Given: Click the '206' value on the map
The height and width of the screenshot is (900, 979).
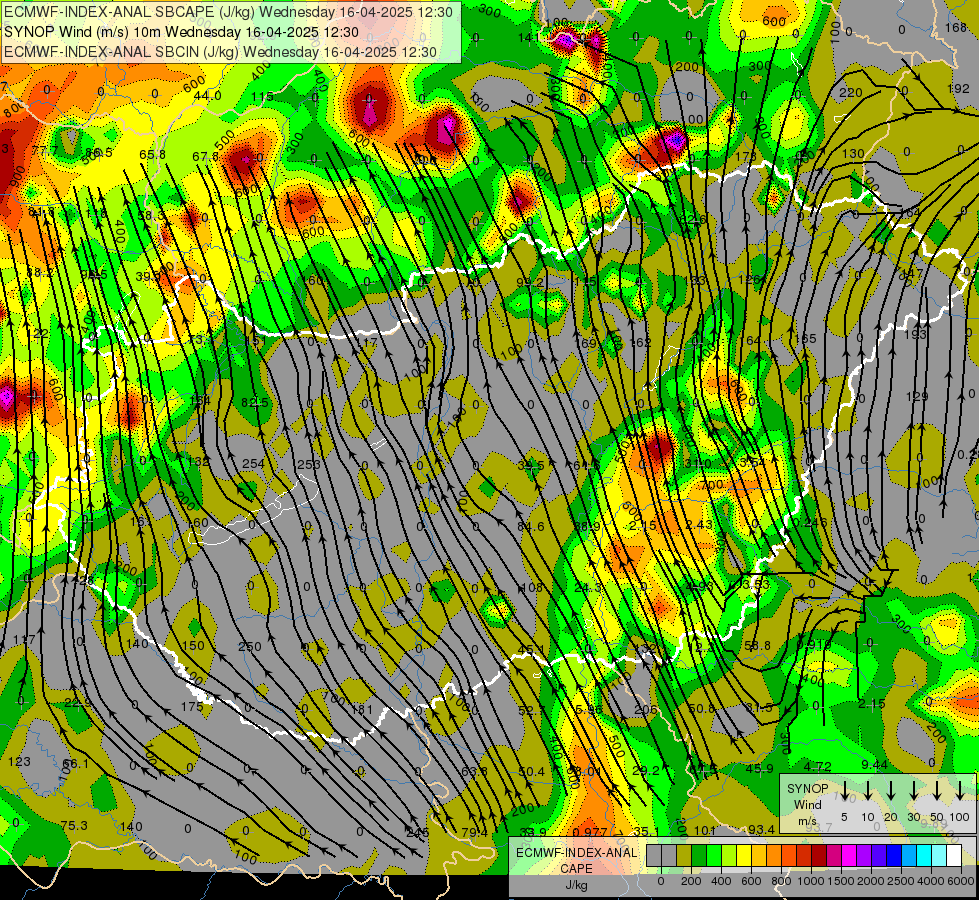Looking at the screenshot, I should click(646, 709).
